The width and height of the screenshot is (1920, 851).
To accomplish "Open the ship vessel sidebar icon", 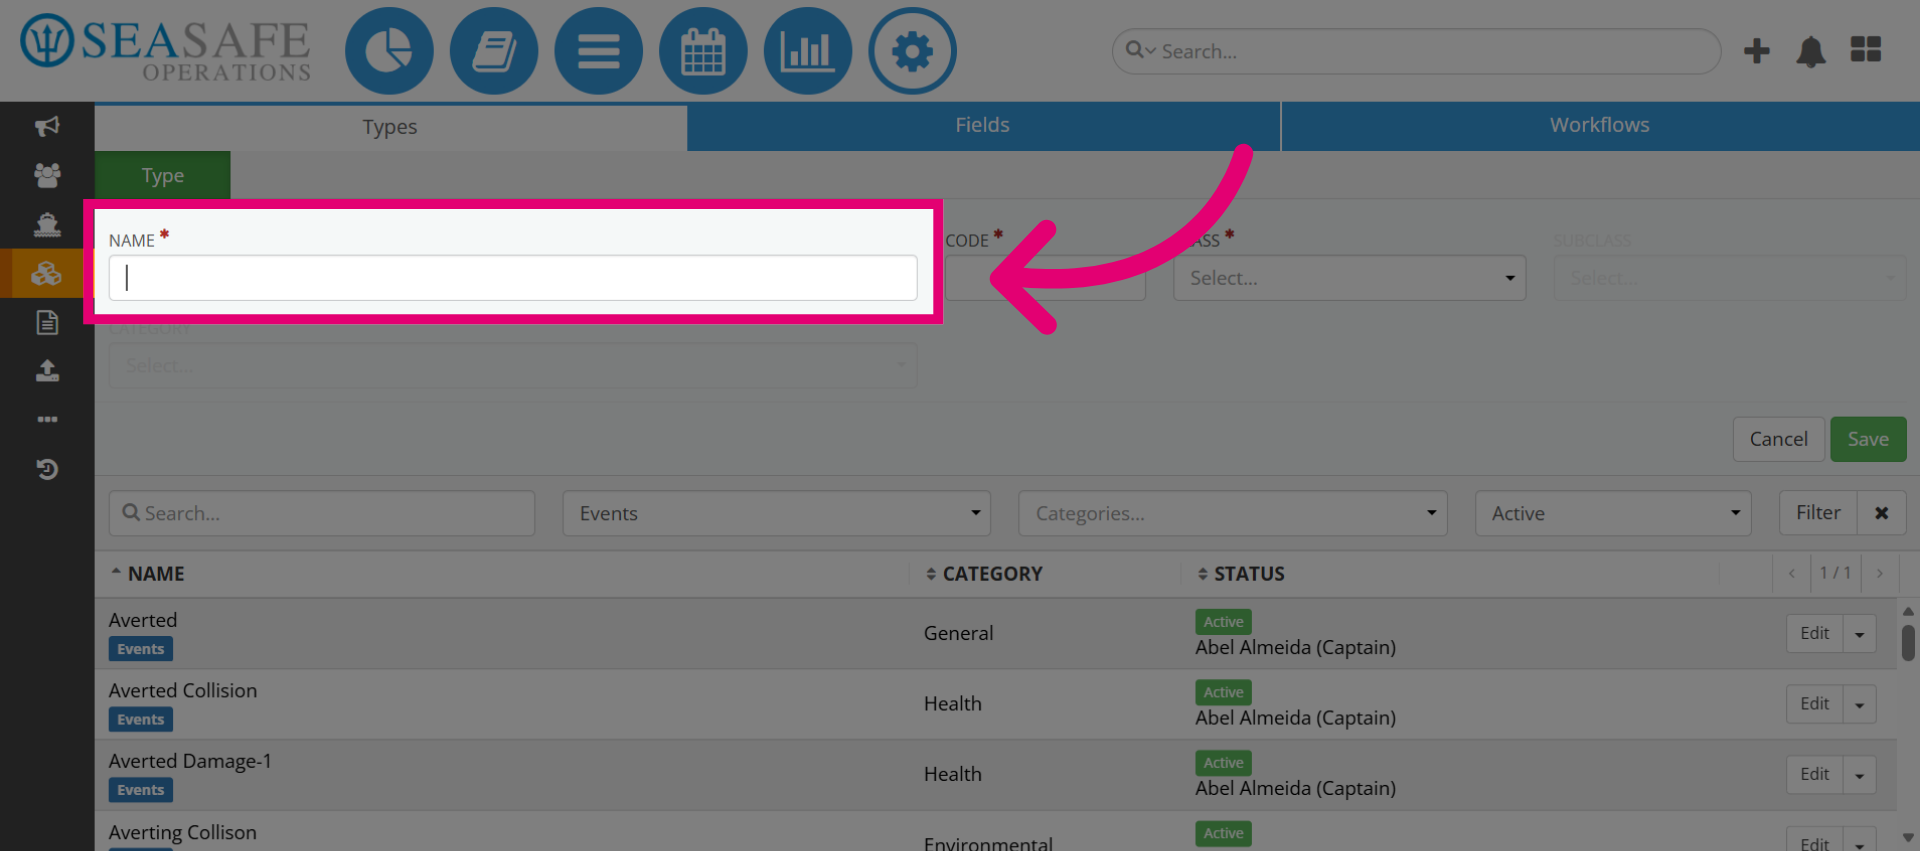I will point(47,224).
